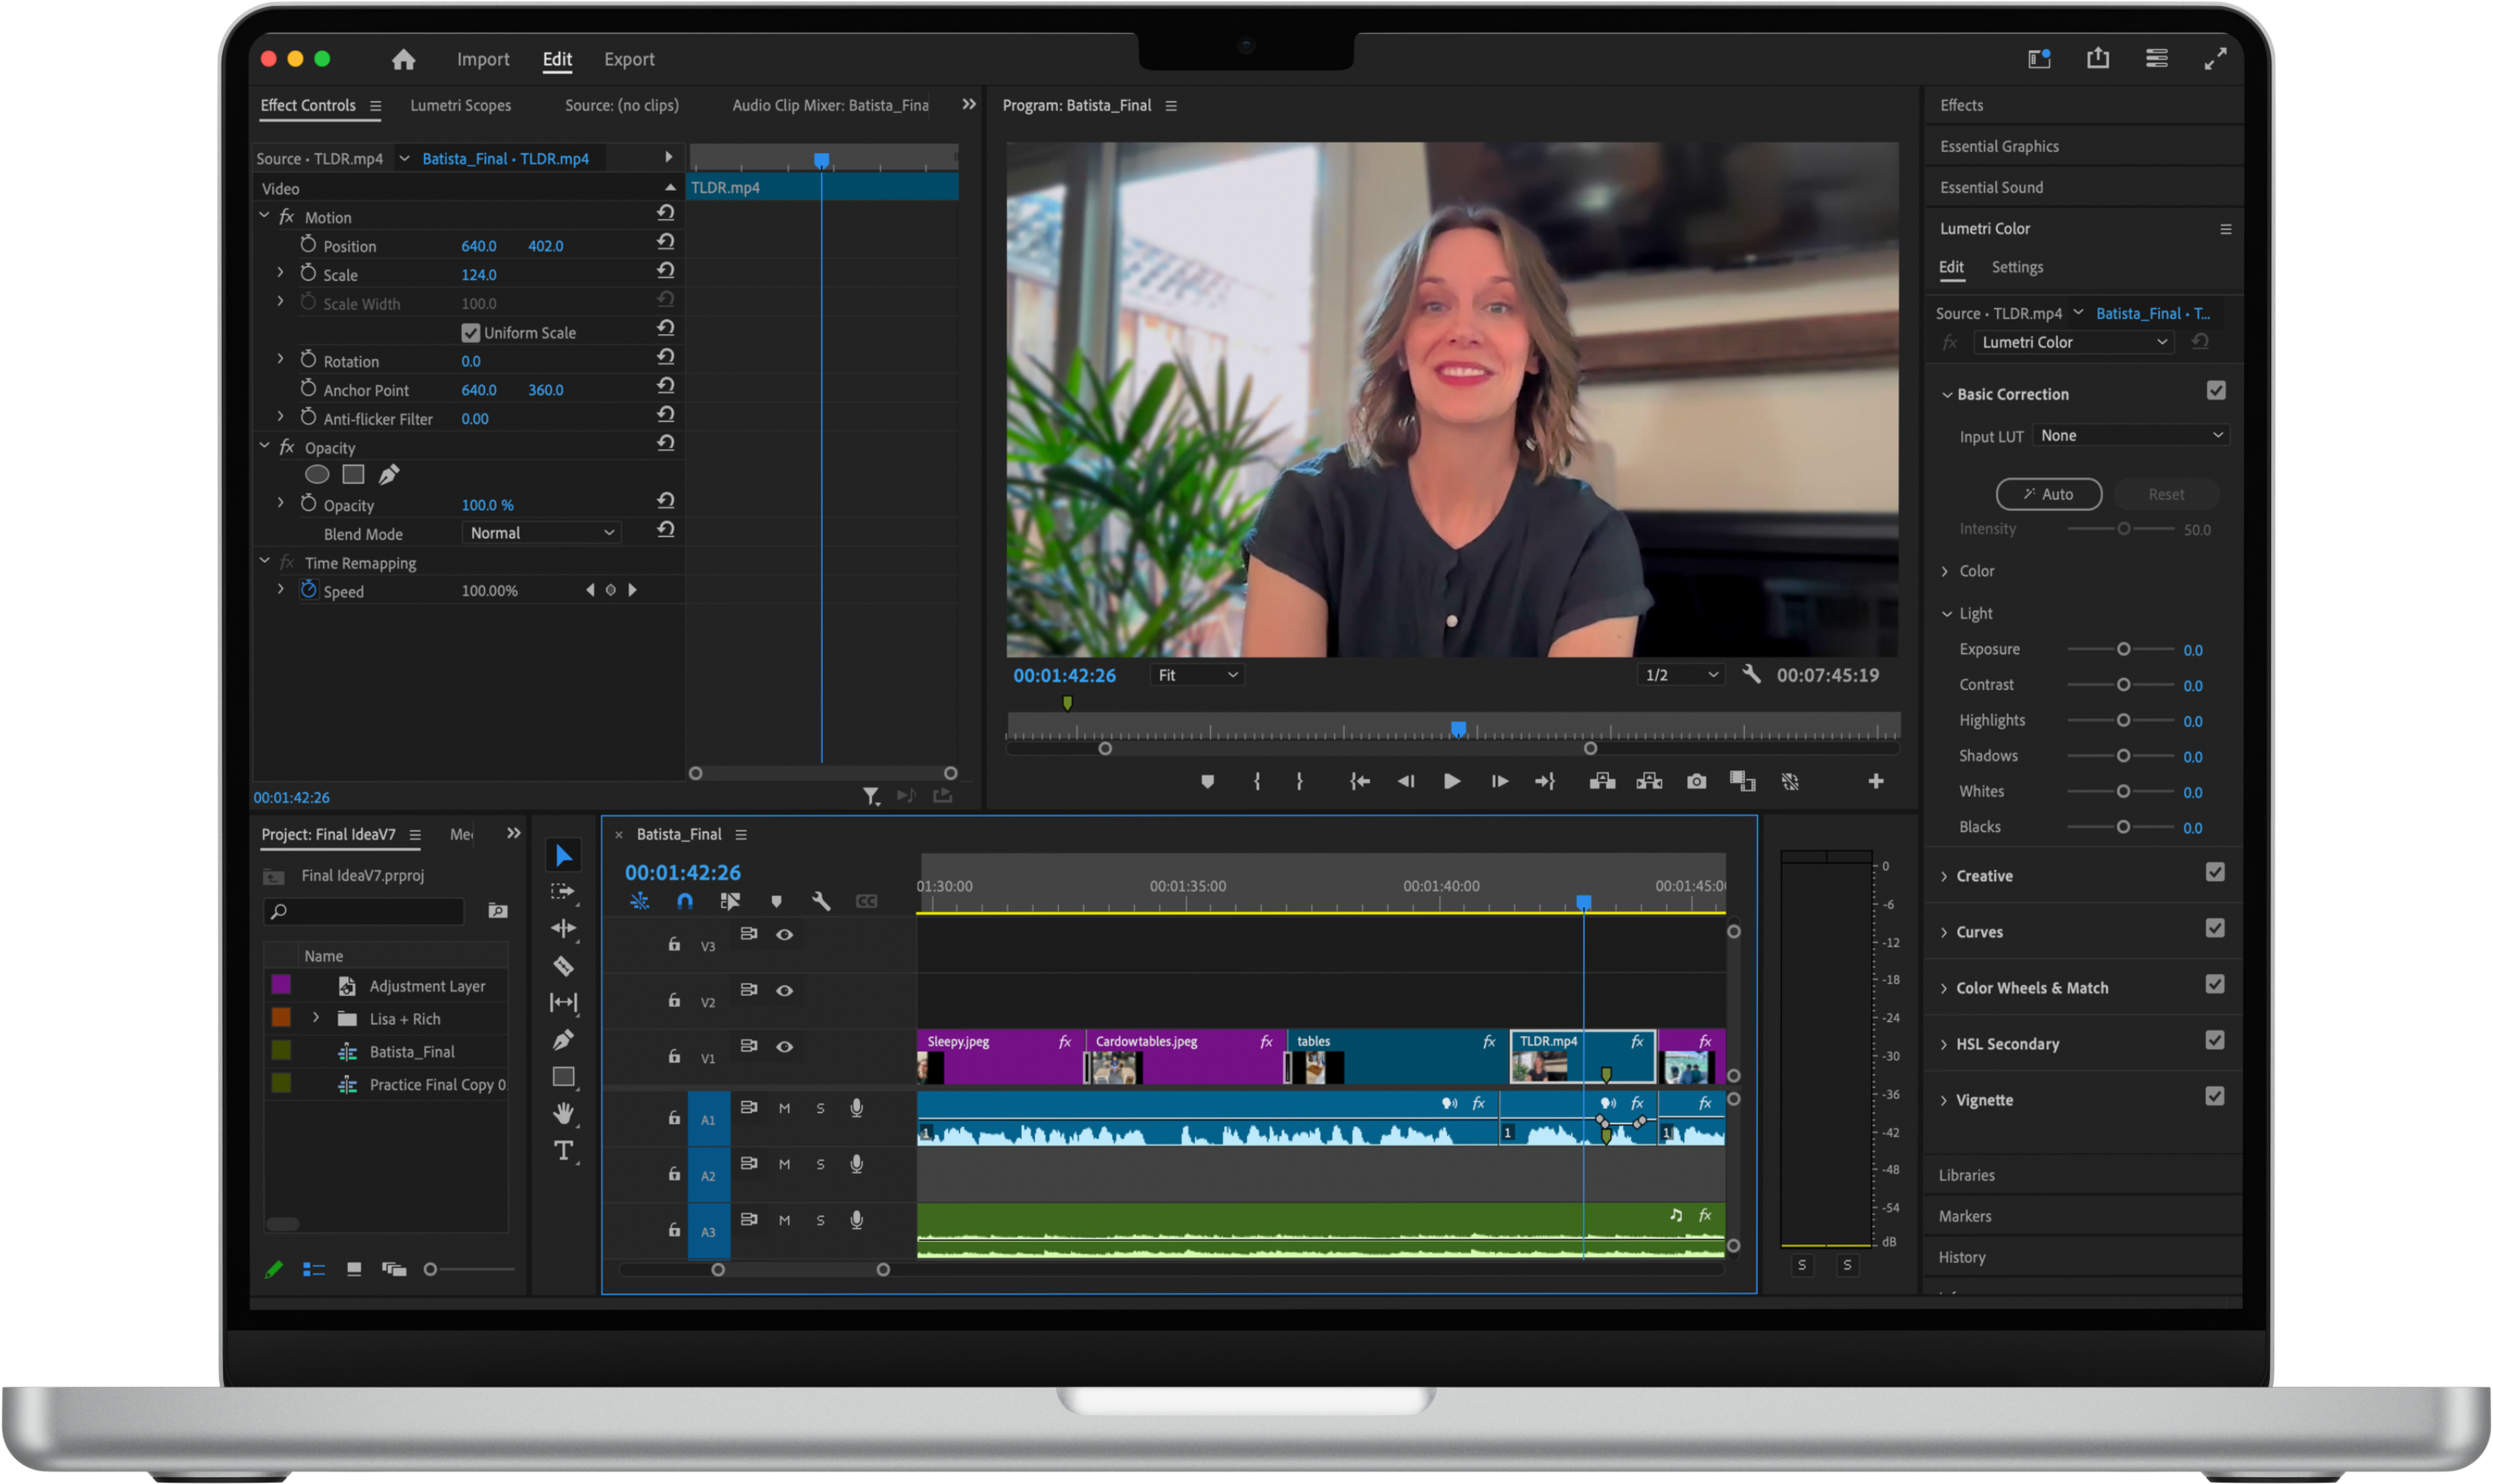Play the program monitor video
The image size is (2493, 1484).
tap(1452, 781)
